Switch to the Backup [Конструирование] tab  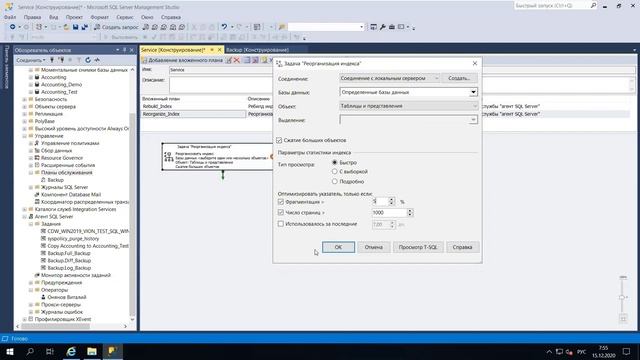point(258,50)
